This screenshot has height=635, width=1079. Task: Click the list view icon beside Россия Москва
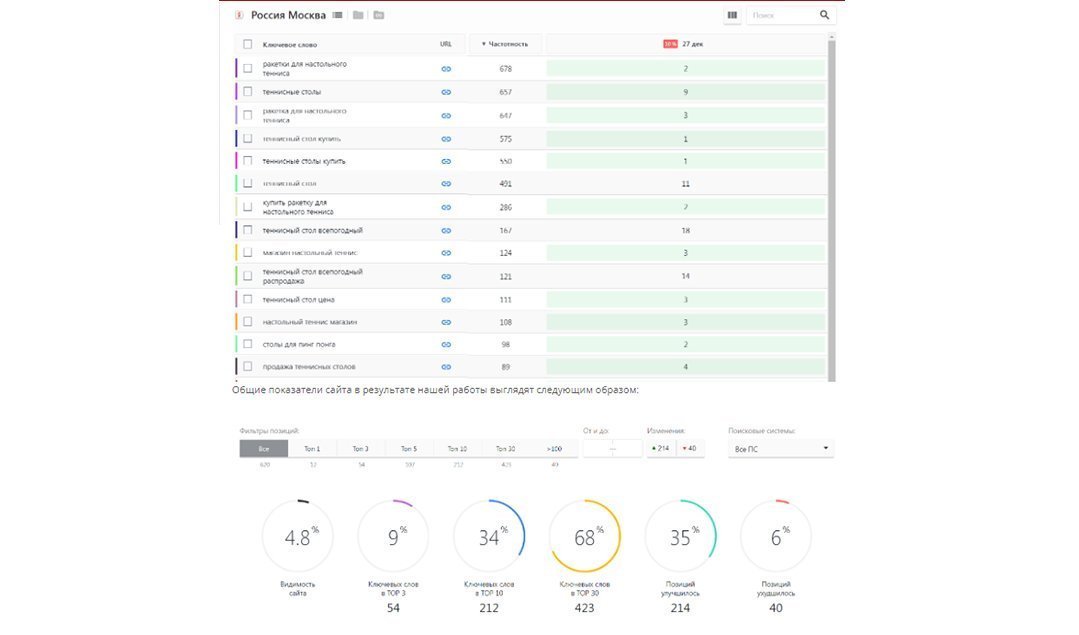(337, 15)
